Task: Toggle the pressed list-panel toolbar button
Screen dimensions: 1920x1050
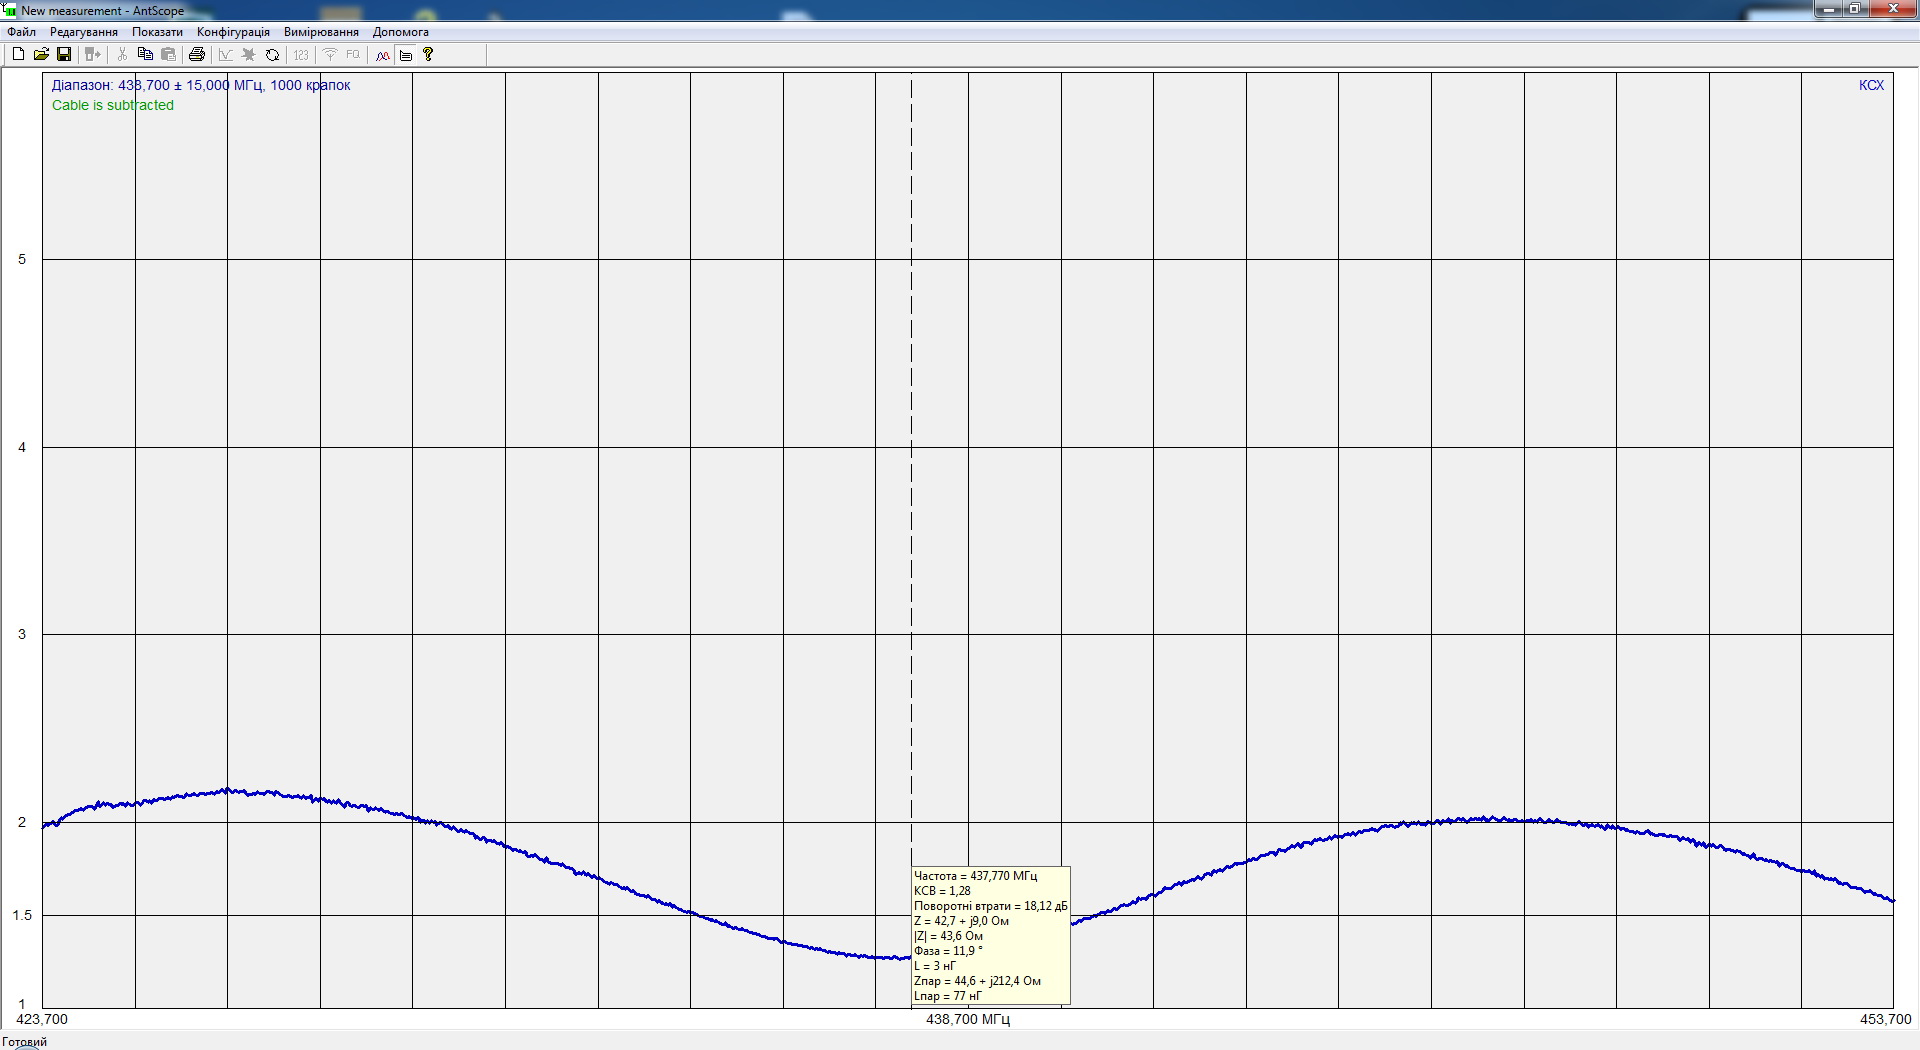Action: tap(406, 55)
